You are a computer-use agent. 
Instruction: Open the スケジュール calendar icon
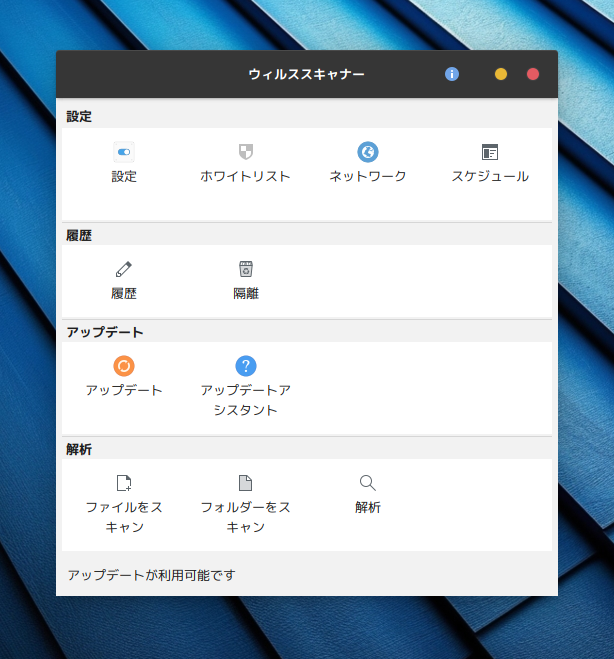click(490, 152)
